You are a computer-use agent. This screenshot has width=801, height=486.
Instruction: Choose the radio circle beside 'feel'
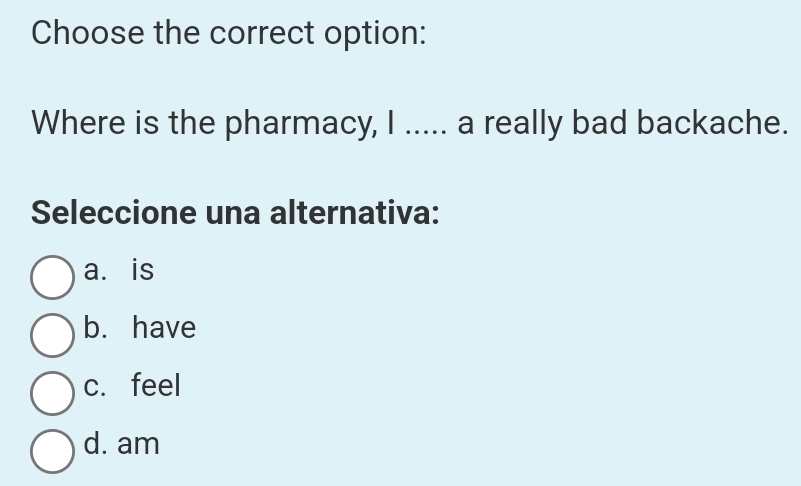(53, 392)
